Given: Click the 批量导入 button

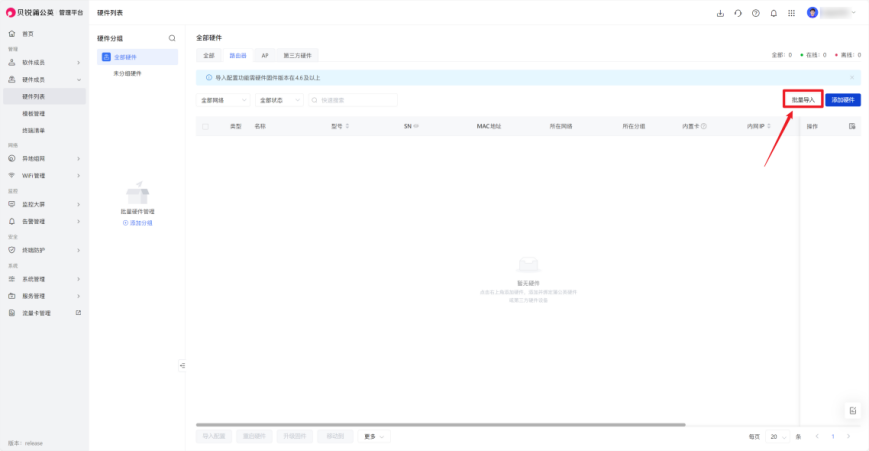Looking at the screenshot, I should click(x=802, y=100).
